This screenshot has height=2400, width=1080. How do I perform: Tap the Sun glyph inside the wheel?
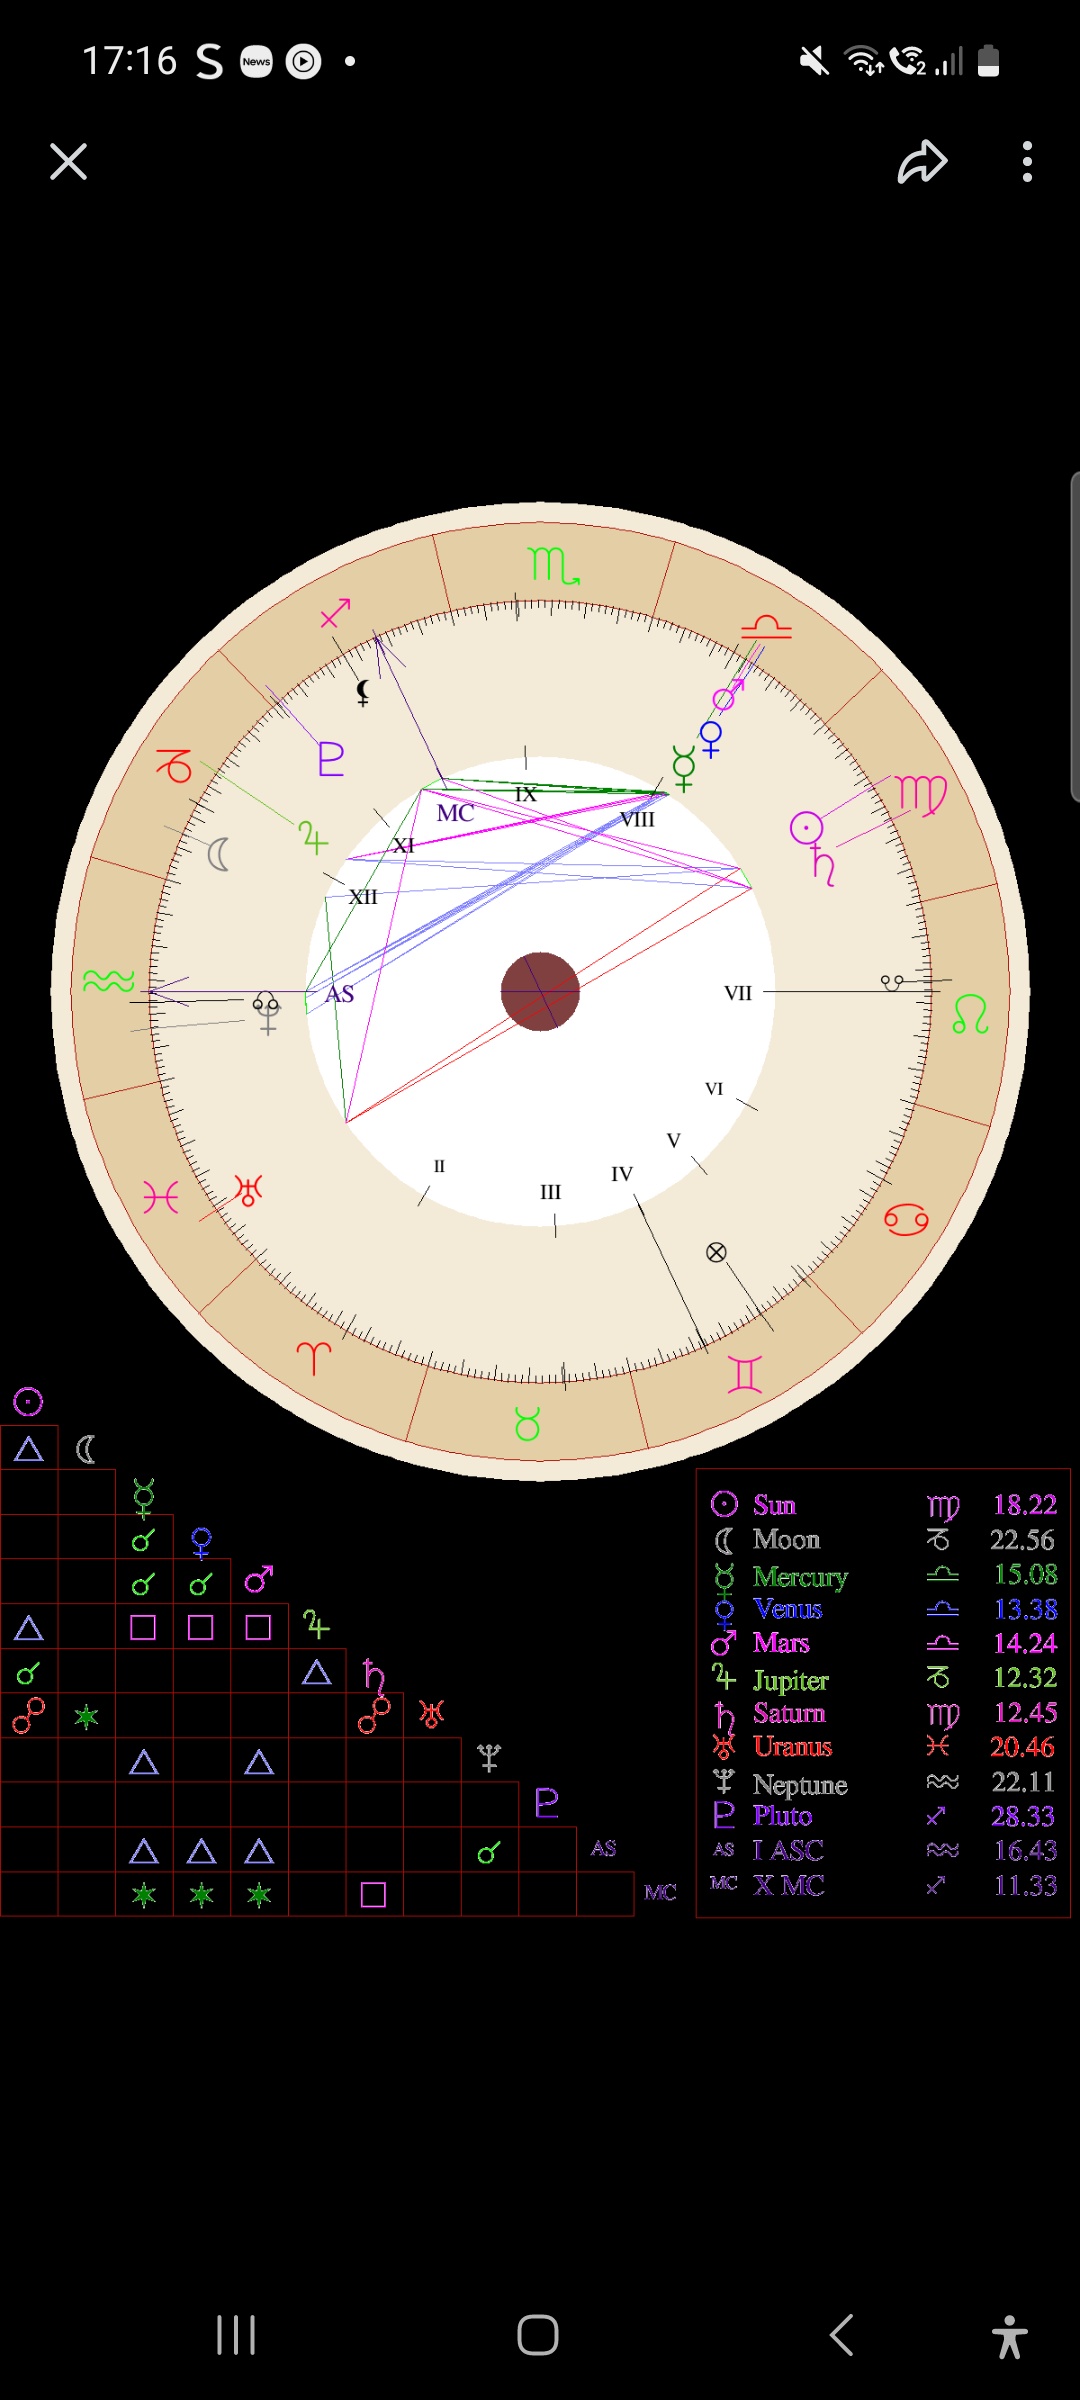point(806,828)
